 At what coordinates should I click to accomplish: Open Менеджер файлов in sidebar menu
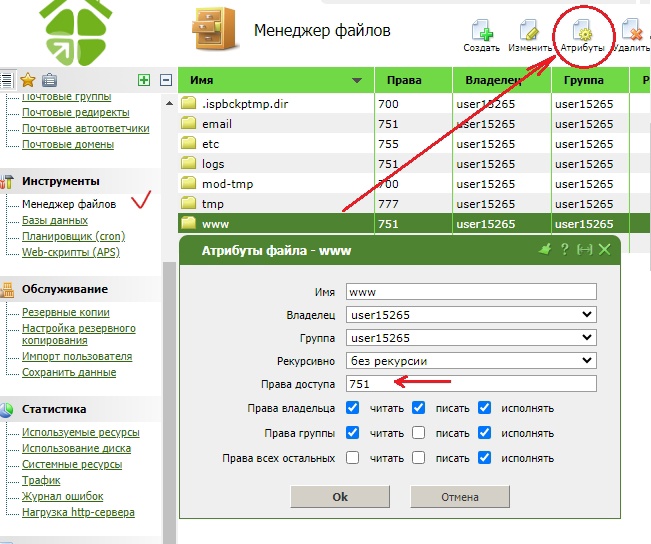pyautogui.click(x=69, y=204)
